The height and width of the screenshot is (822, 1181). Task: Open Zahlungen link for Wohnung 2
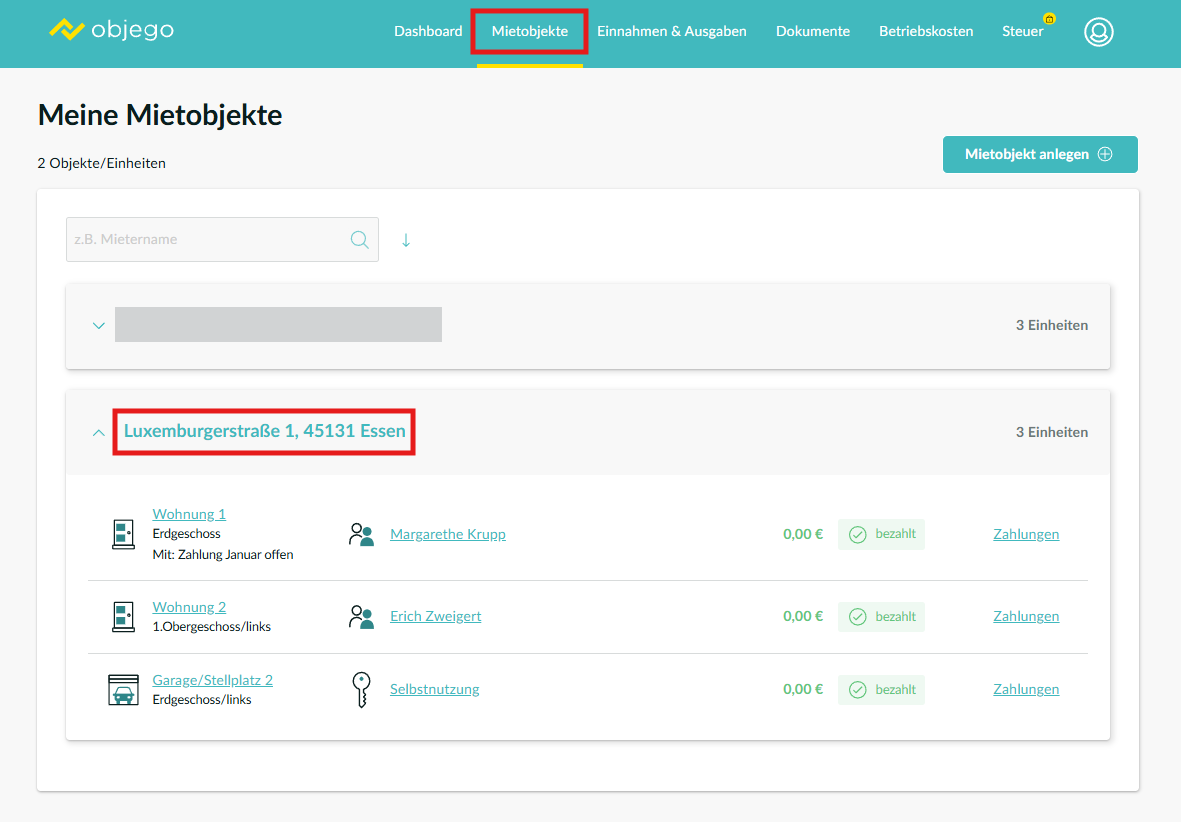[1025, 617]
